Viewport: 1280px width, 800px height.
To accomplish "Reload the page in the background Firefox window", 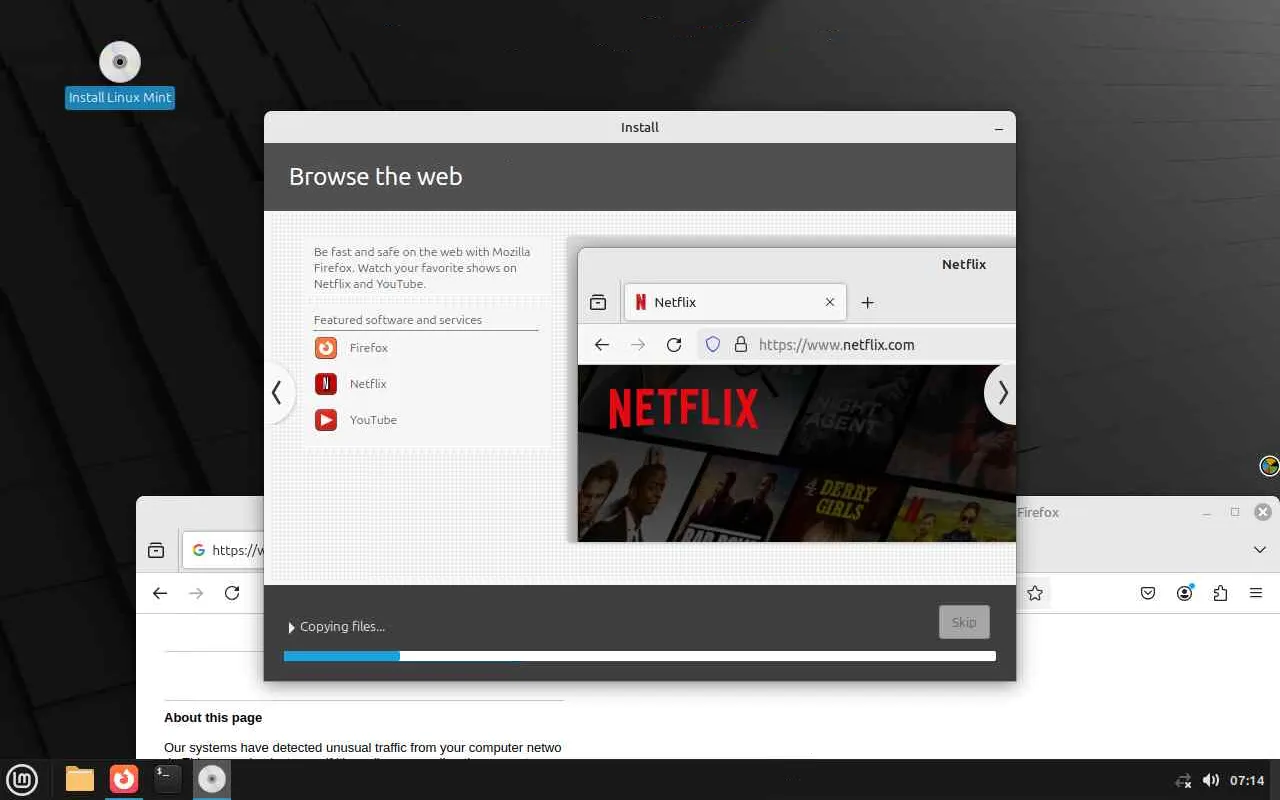I will click(x=232, y=593).
